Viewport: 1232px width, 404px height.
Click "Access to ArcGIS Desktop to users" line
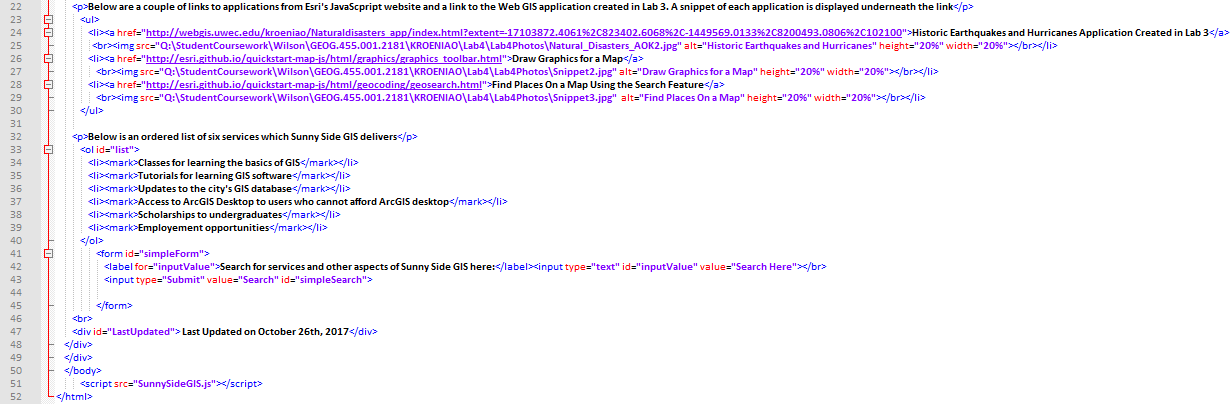[x=295, y=201]
